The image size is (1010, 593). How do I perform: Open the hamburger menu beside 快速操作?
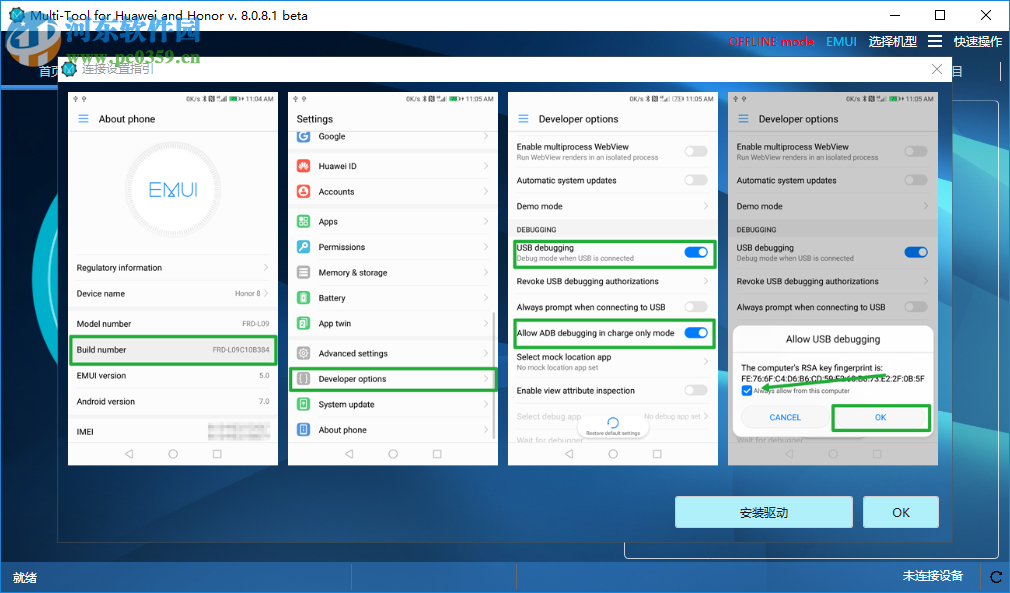[936, 42]
